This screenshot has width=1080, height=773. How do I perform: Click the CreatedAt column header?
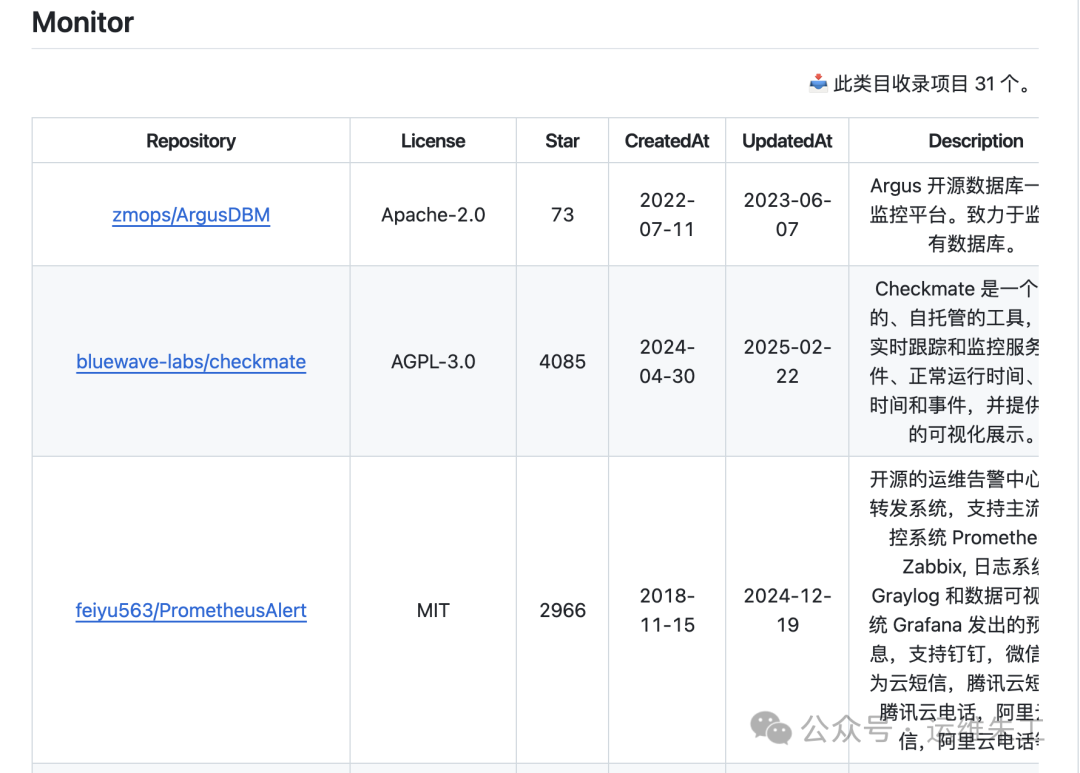(x=667, y=141)
